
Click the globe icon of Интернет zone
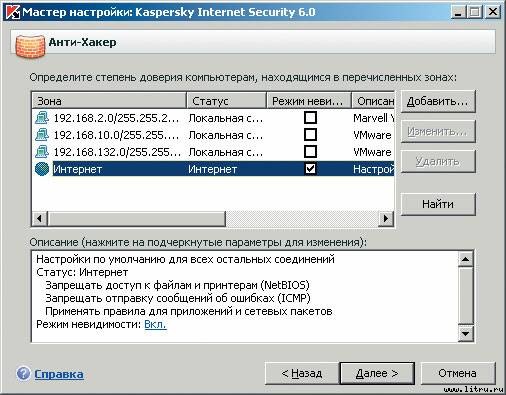coord(42,169)
